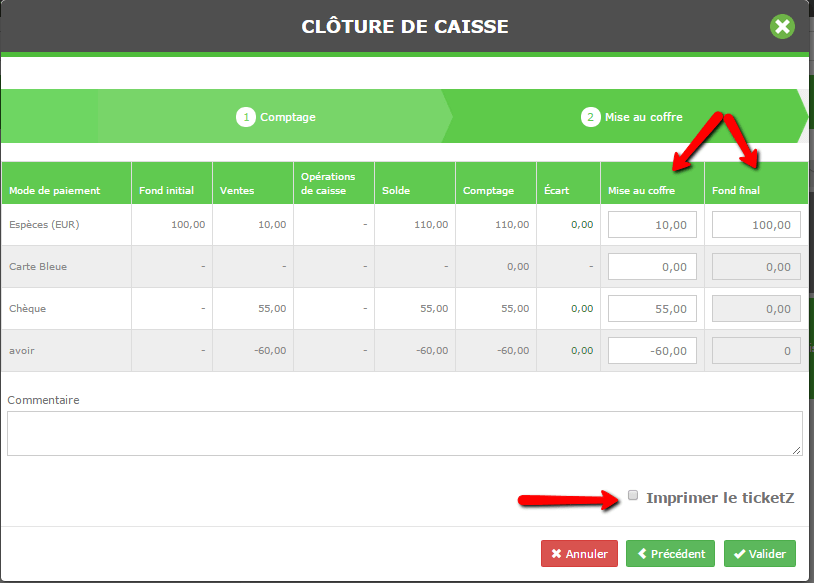Confirm the closing with Valider

760,553
